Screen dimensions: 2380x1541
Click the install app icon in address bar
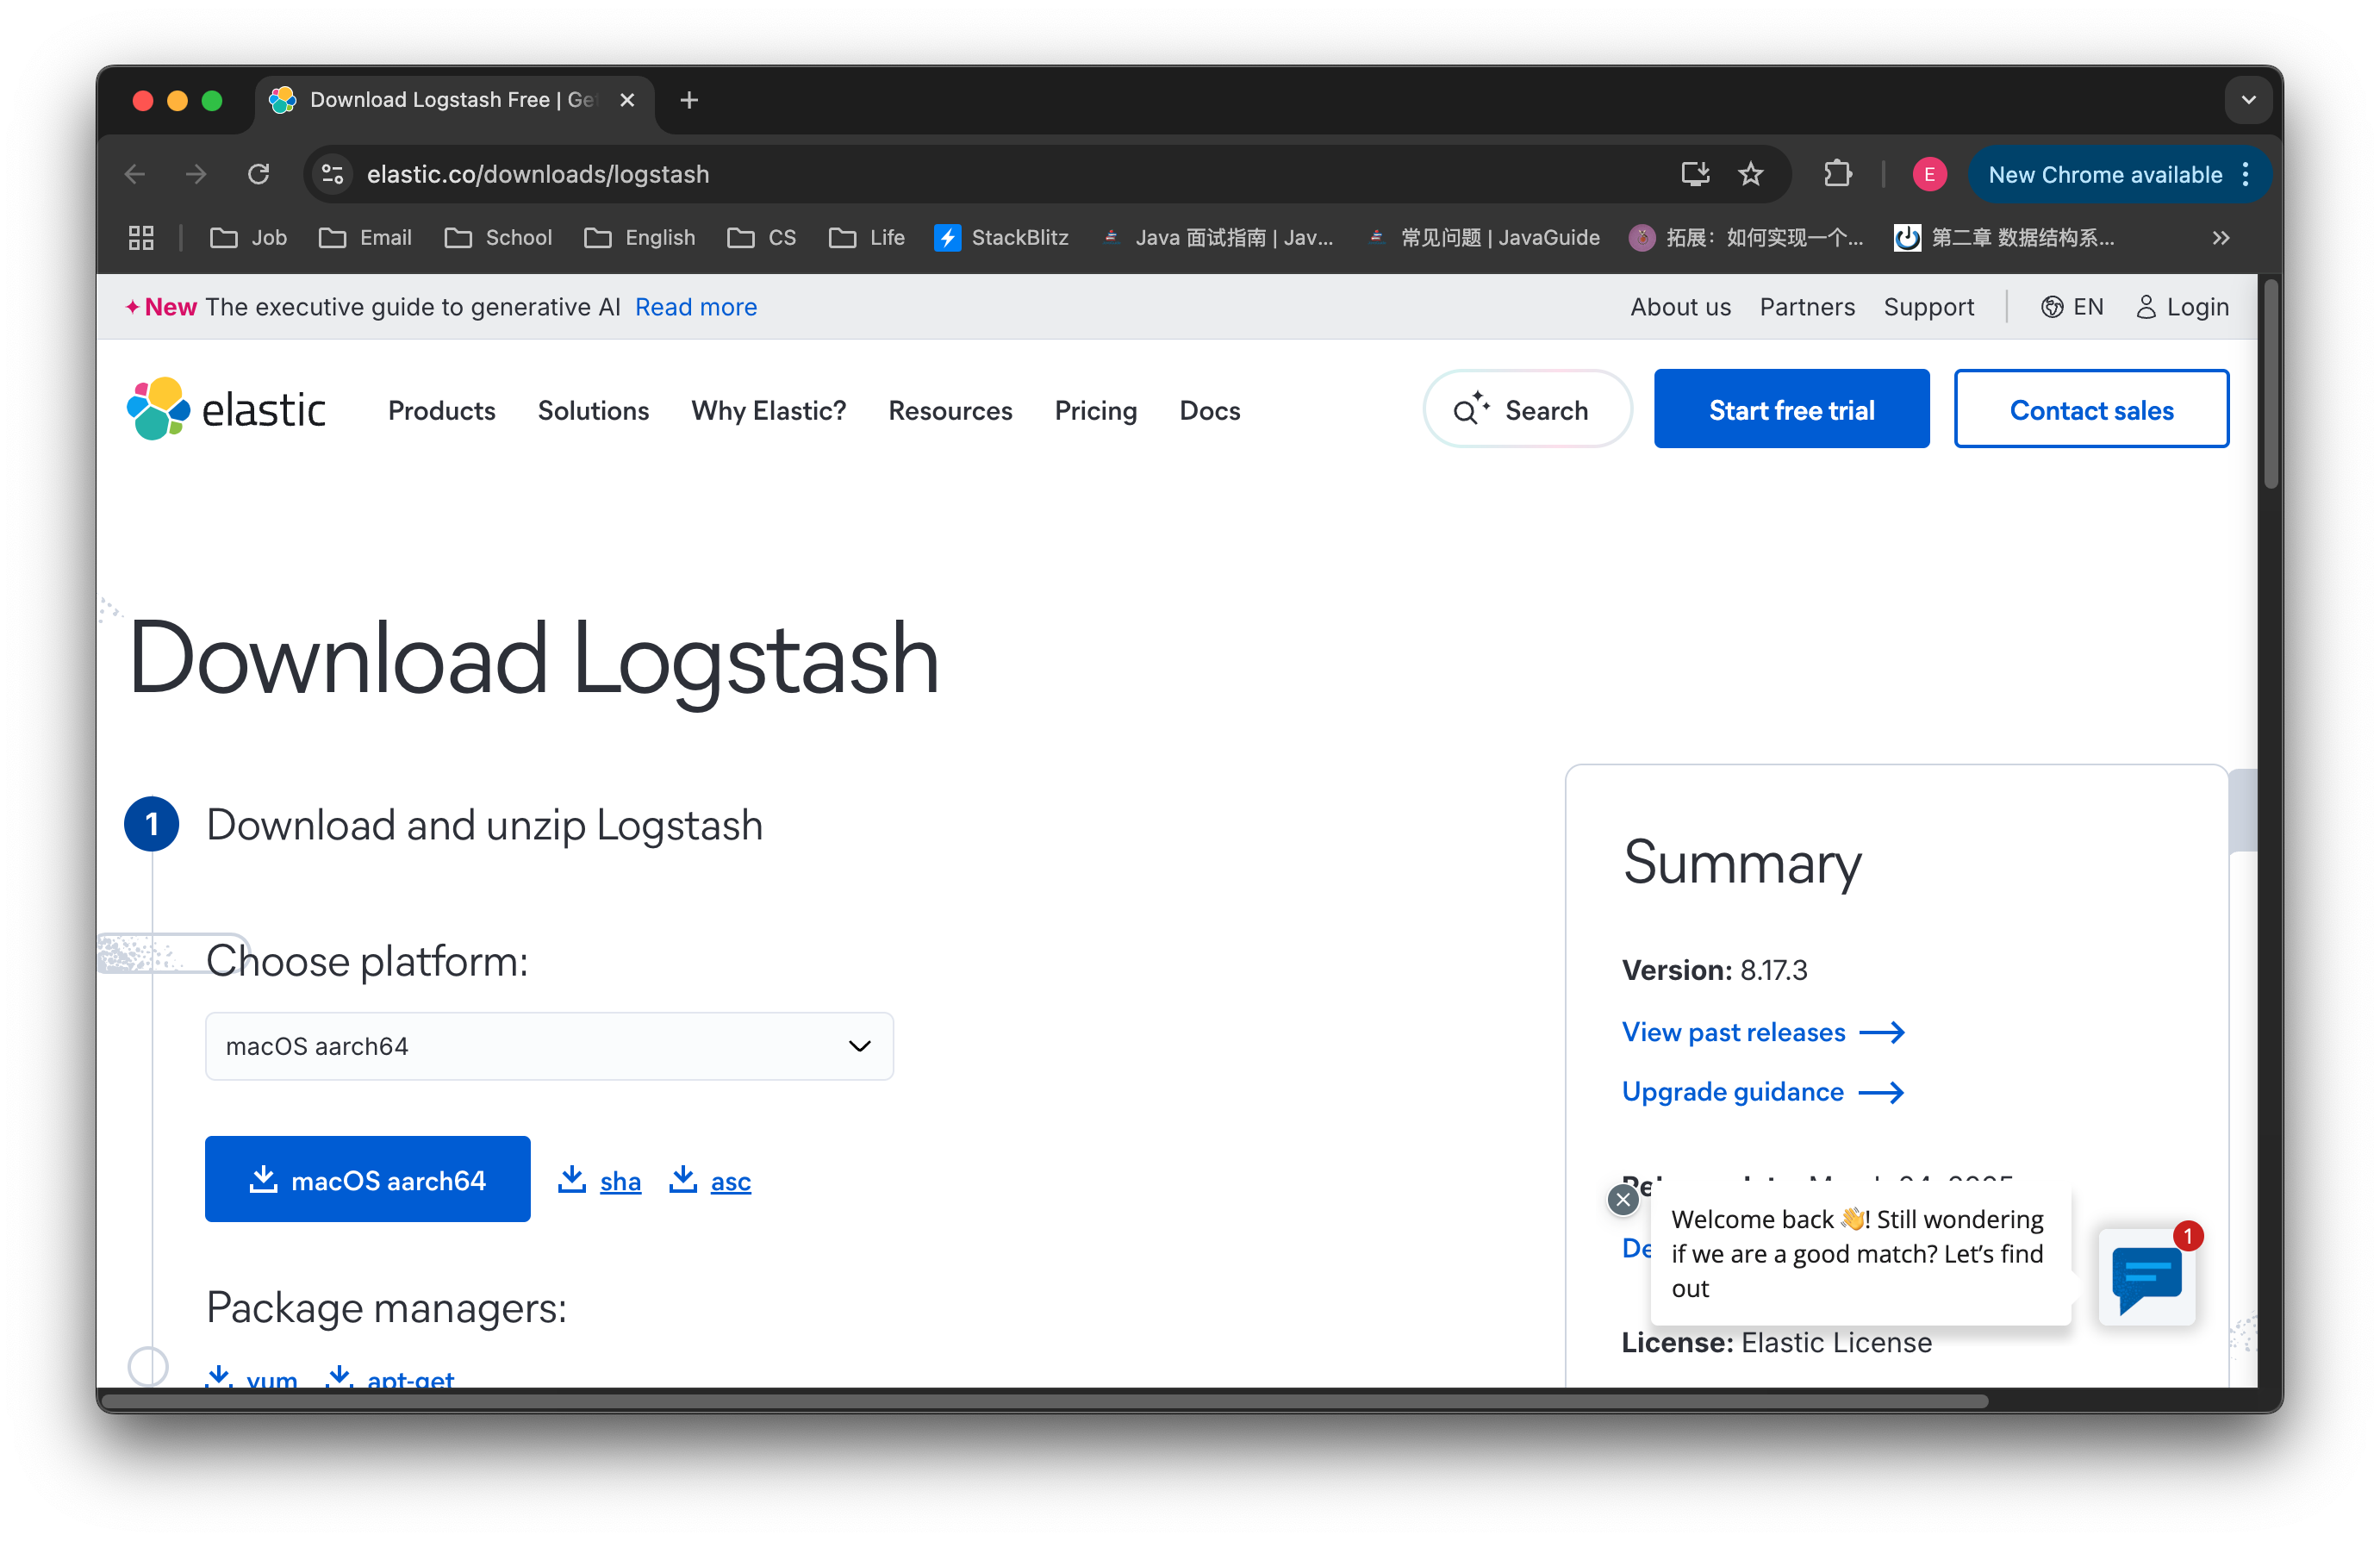(1694, 174)
